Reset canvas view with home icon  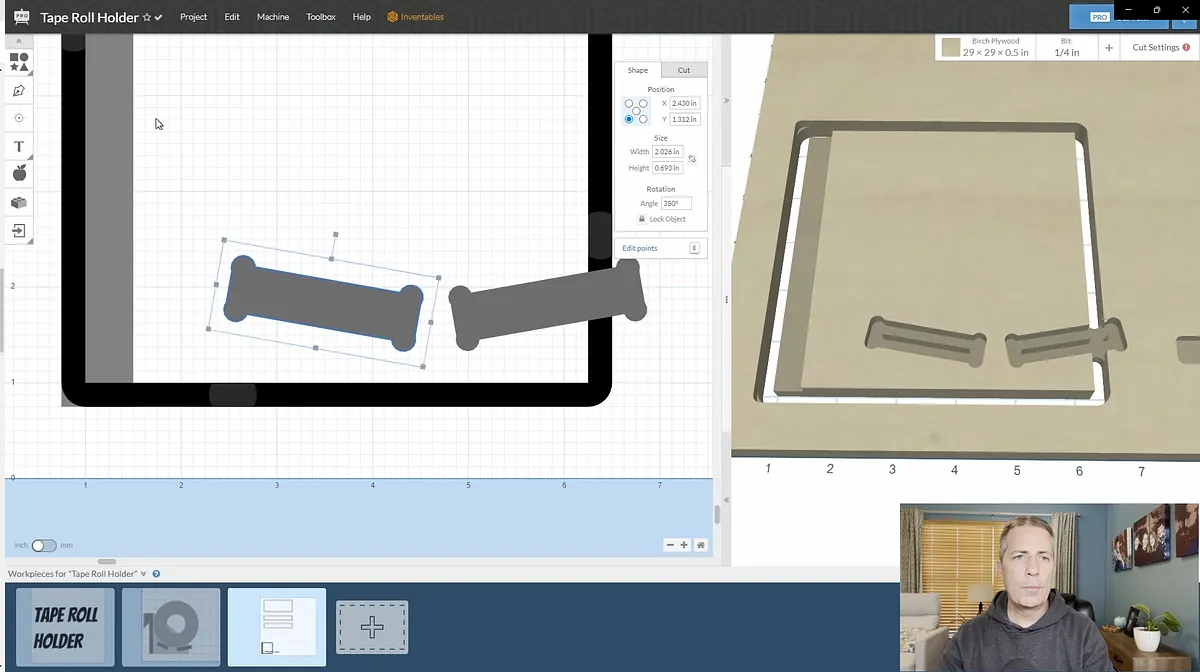pyautogui.click(x=701, y=545)
